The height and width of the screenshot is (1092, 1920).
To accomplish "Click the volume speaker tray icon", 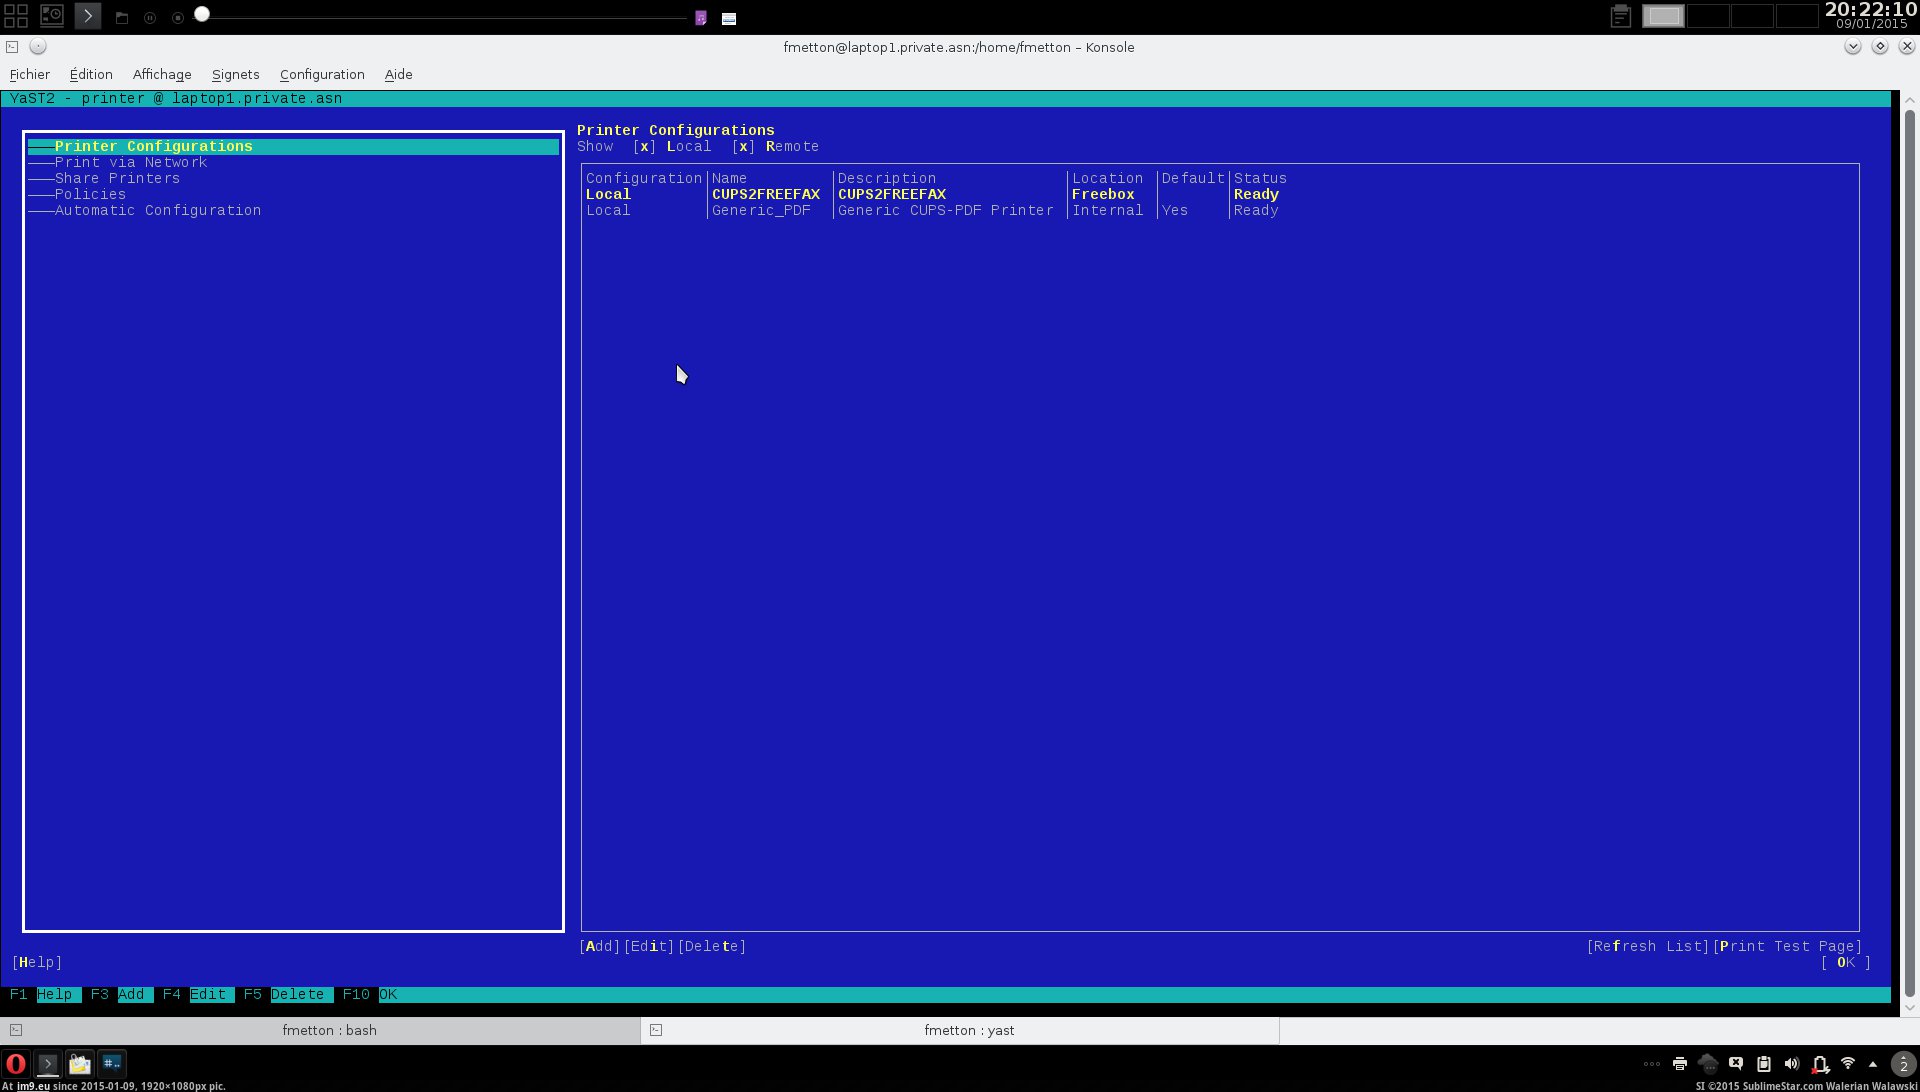I will 1792,1064.
